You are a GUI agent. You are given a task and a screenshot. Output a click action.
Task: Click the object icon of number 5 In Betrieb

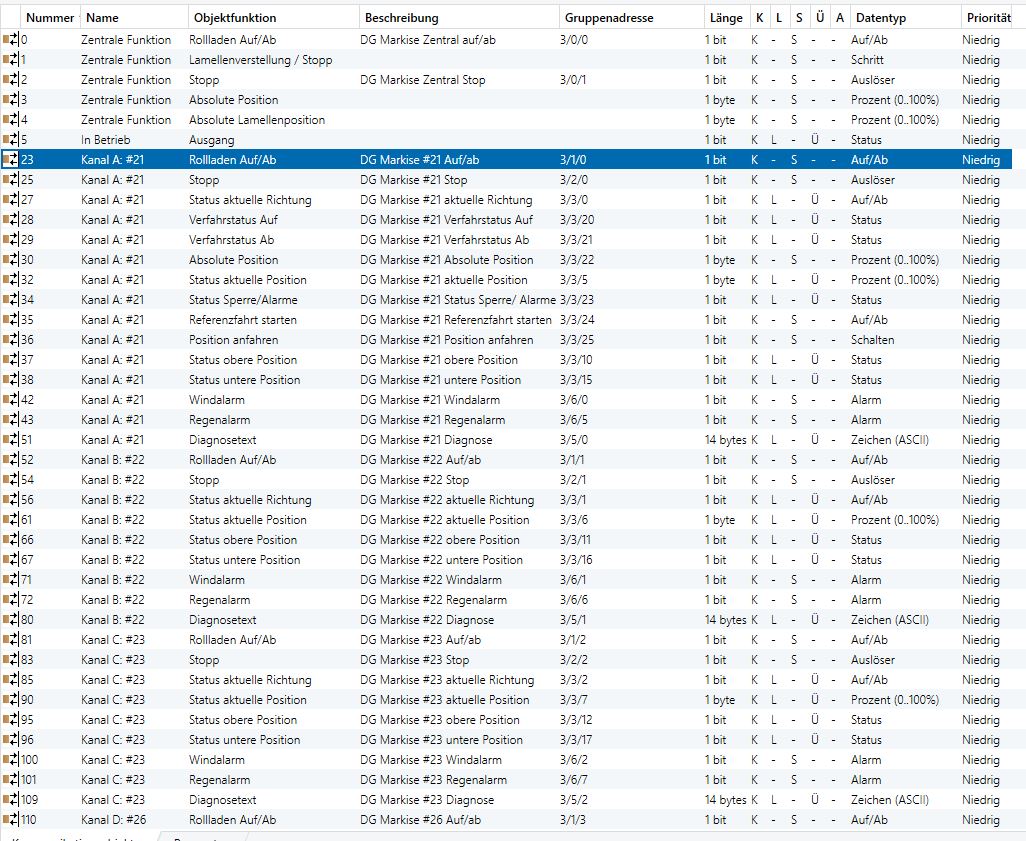pyautogui.click(x=11, y=140)
